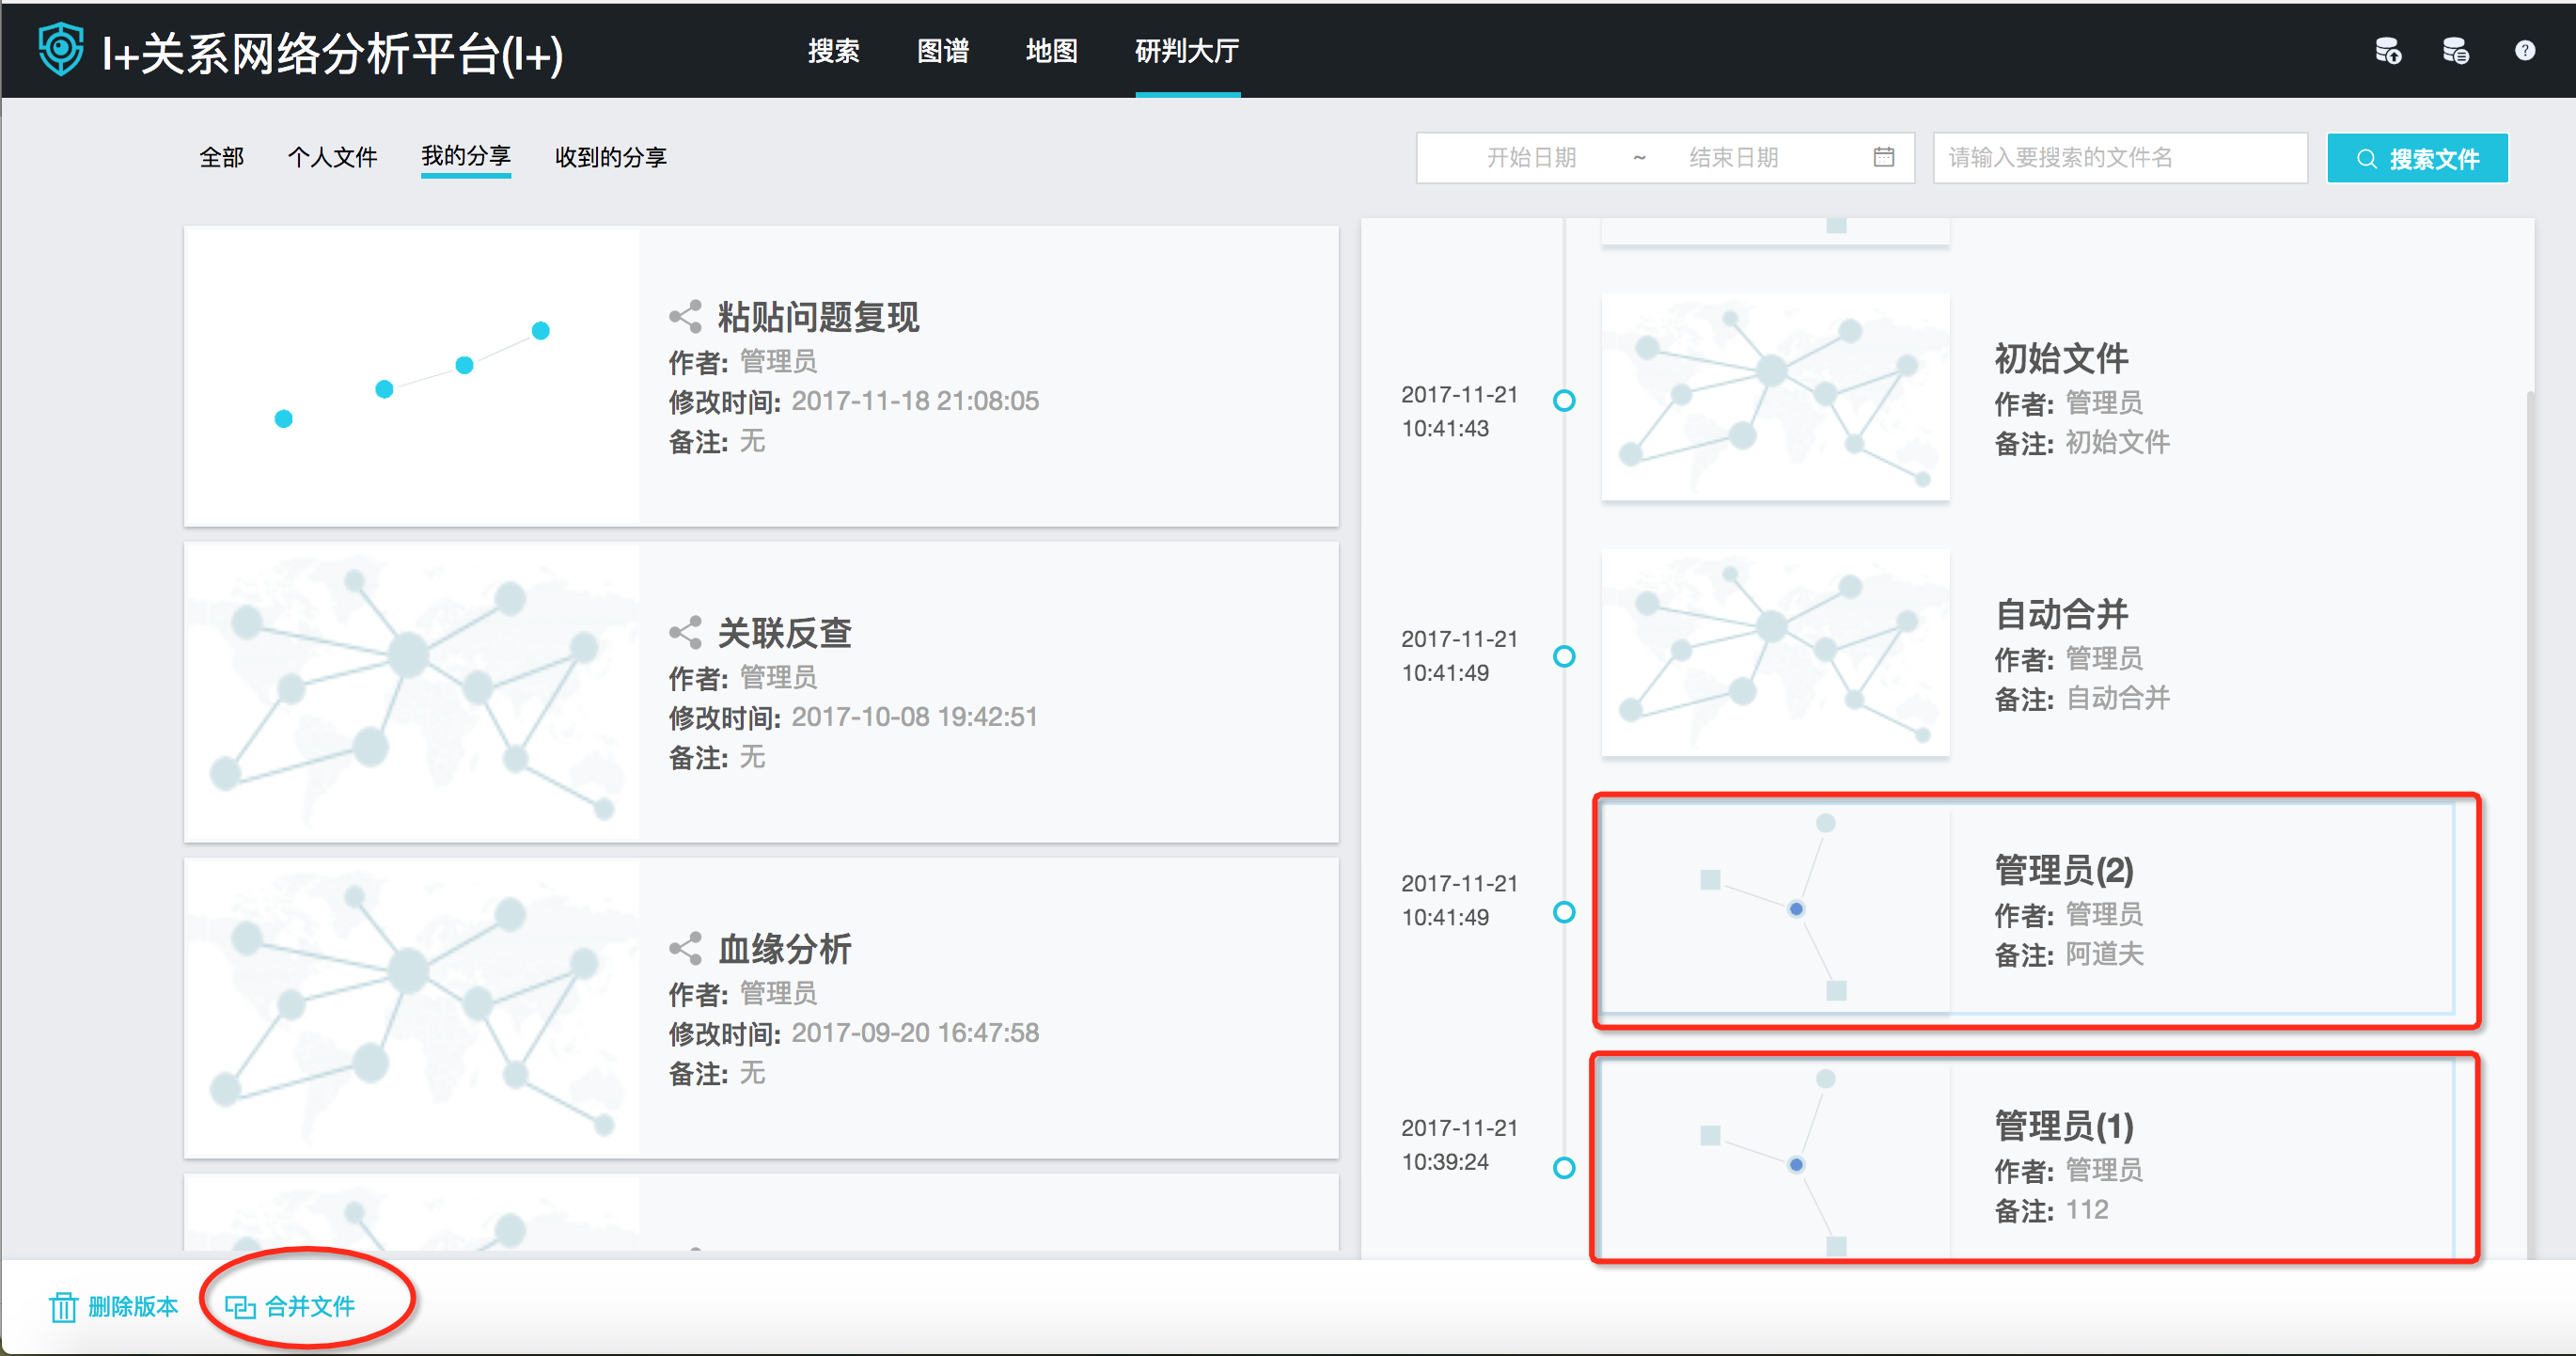Click timestamp 2017-11-18 21:08:05
2576x1356 pixels.
click(915, 401)
